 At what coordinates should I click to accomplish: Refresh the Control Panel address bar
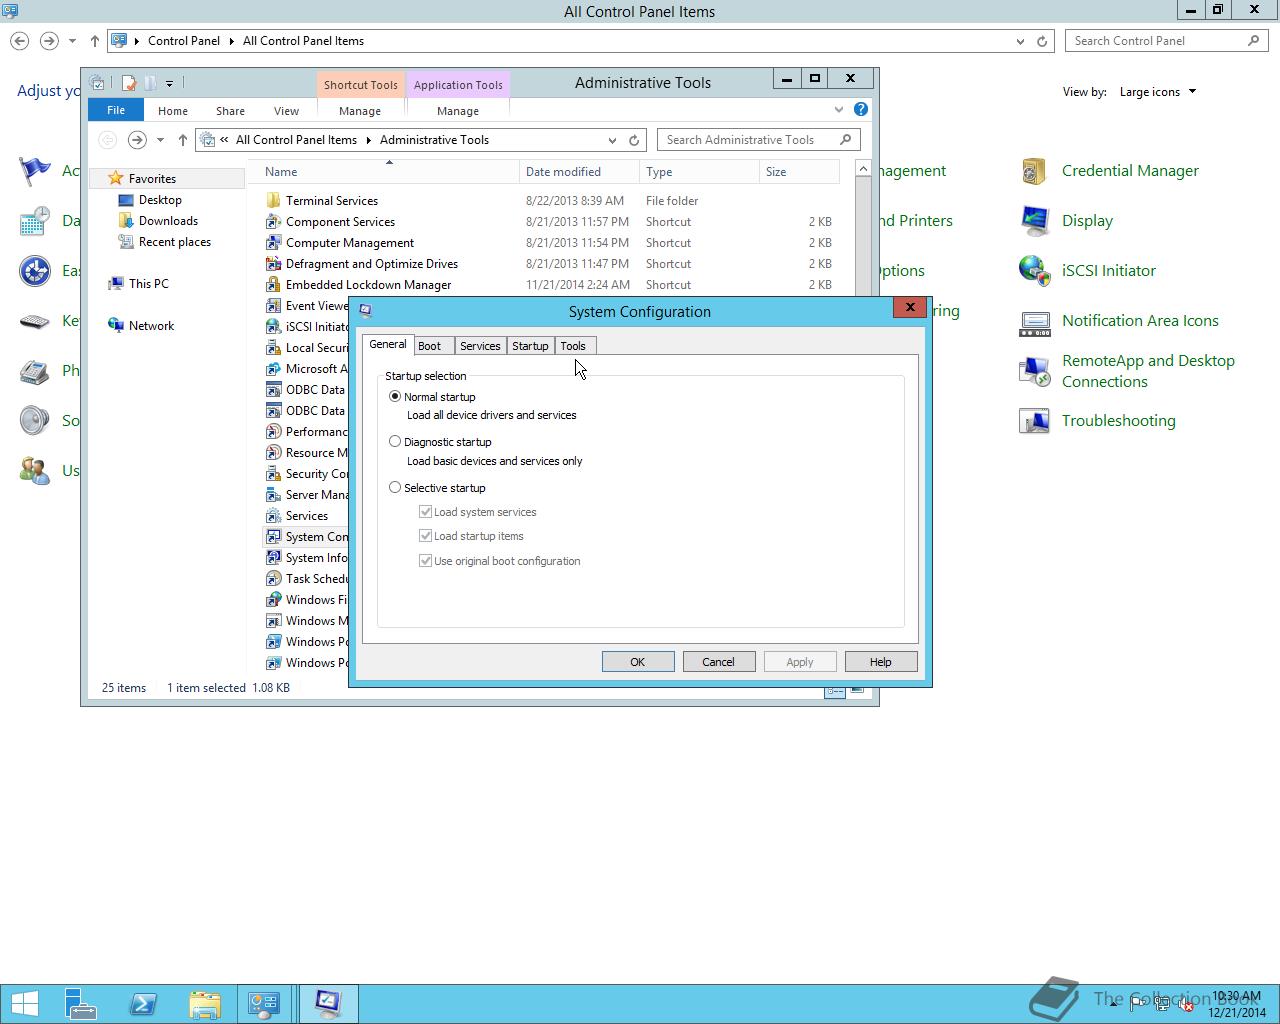(x=1042, y=41)
